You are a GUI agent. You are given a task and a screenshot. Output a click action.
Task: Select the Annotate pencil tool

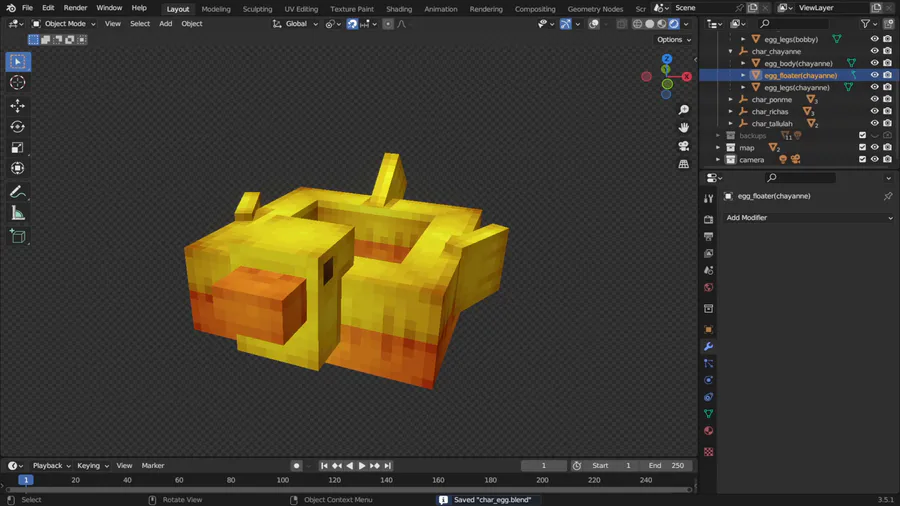pyautogui.click(x=18, y=192)
